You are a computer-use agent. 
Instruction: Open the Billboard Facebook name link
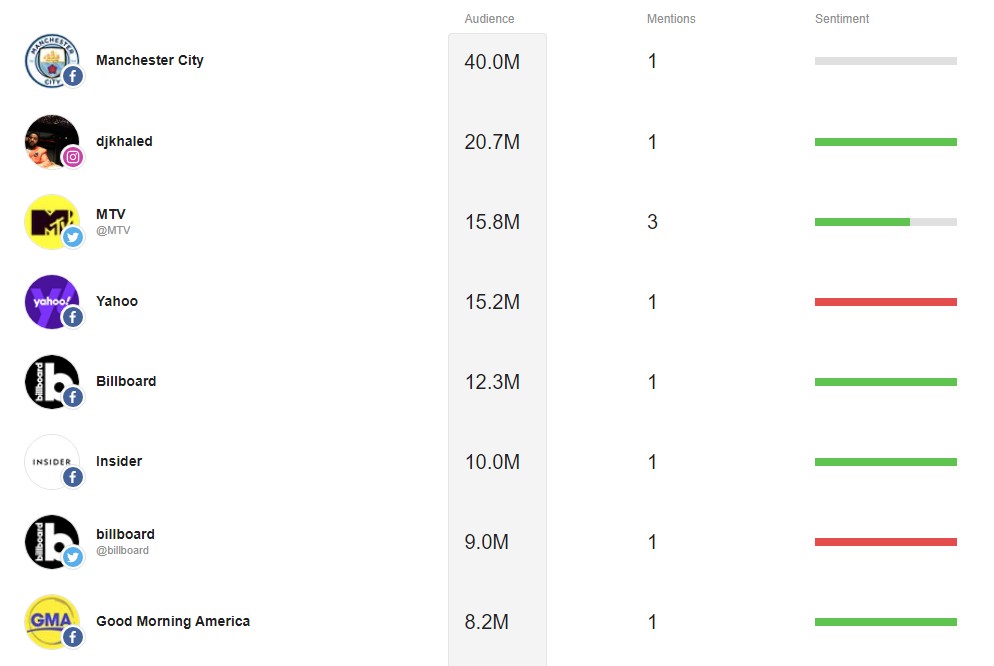click(x=126, y=381)
